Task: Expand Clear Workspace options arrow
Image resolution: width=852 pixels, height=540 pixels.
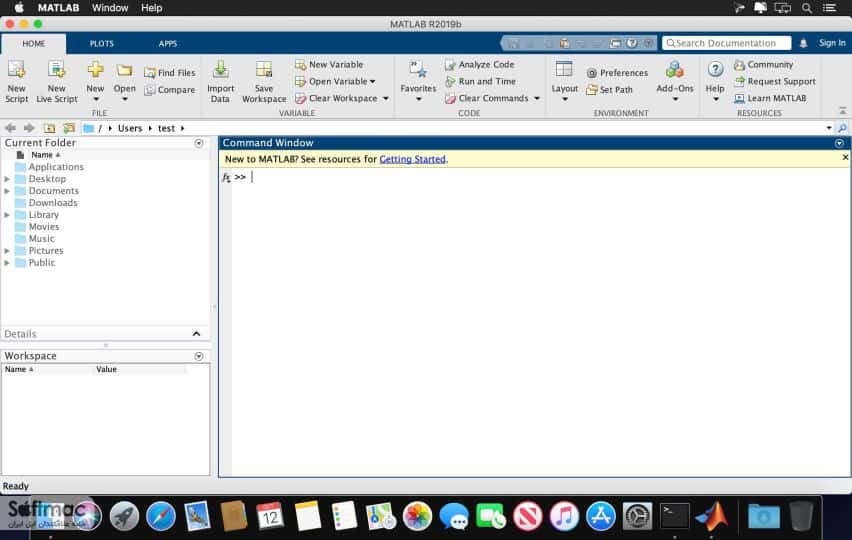Action: point(386,98)
